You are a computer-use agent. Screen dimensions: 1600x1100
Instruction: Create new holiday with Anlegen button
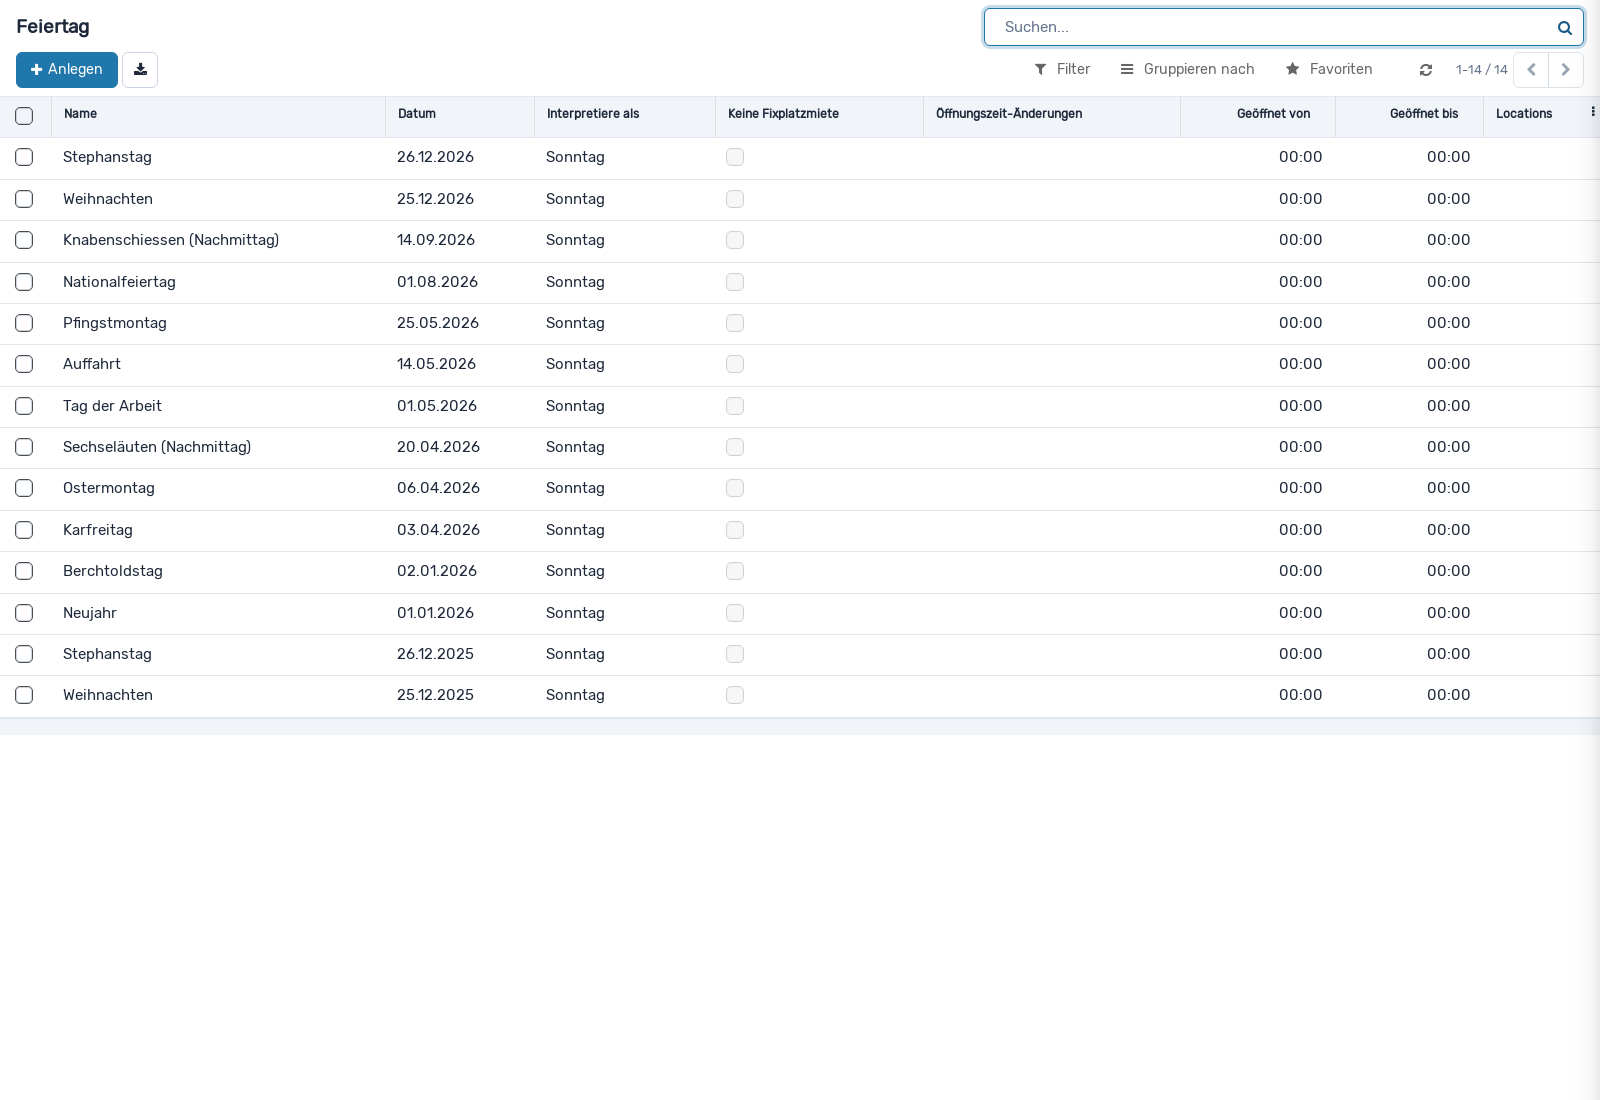(x=67, y=70)
